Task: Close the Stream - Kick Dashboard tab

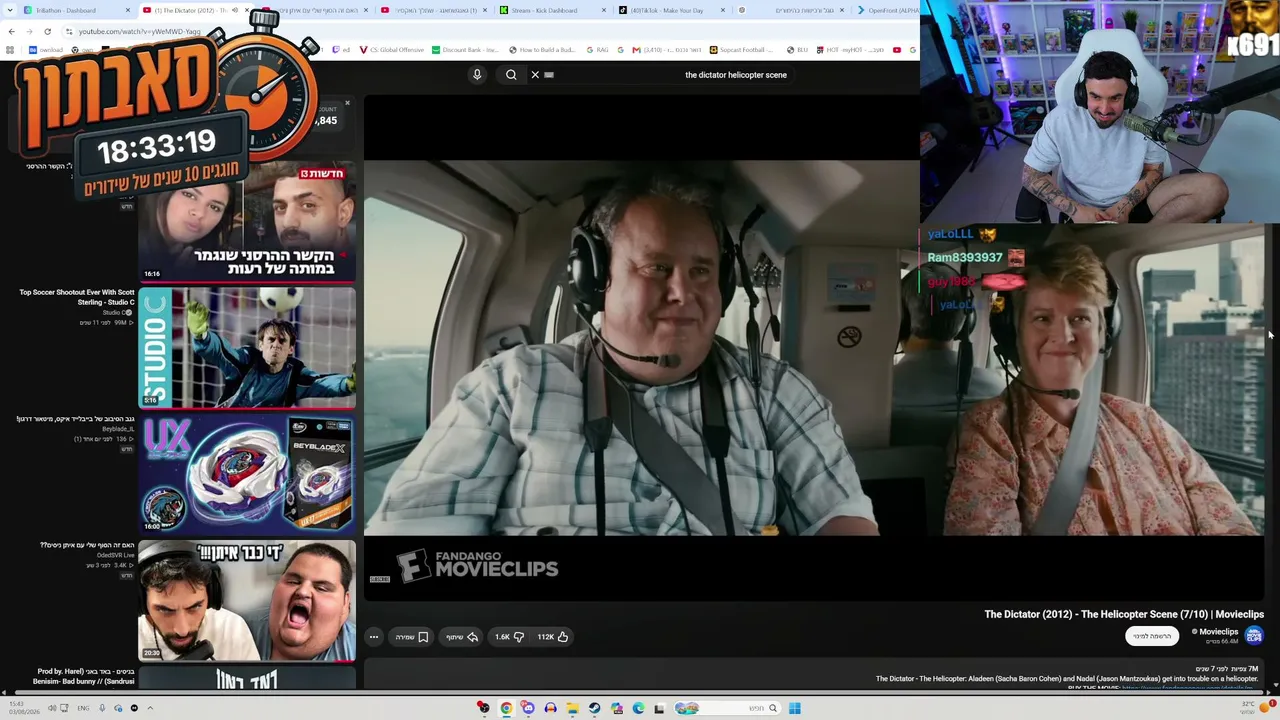Action: point(605,10)
